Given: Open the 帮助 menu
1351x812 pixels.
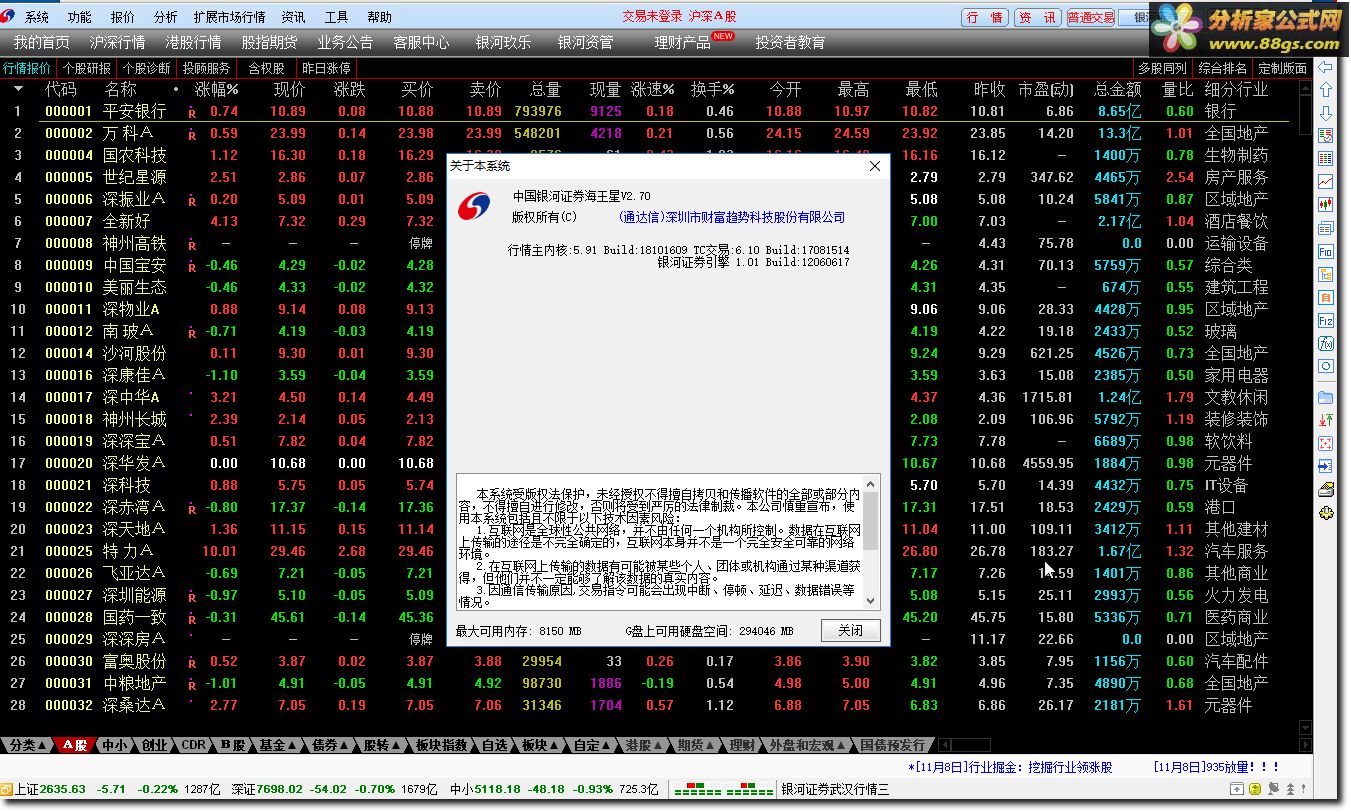Looking at the screenshot, I should 380,17.
